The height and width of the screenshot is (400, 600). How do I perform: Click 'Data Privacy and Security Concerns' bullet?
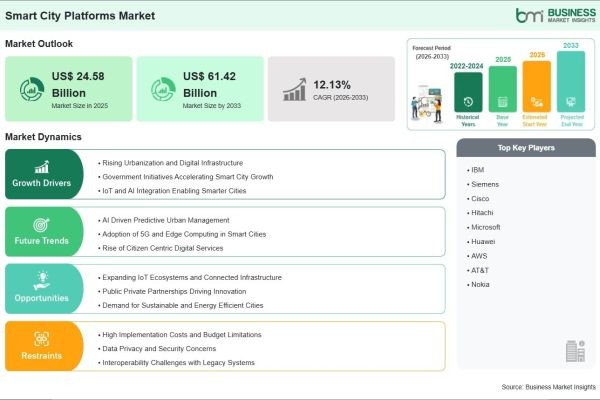[x=157, y=349]
